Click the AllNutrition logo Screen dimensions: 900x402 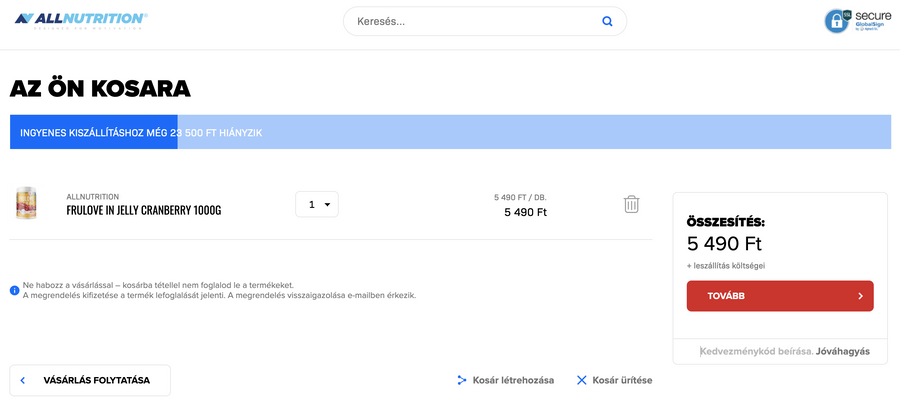(x=78, y=20)
